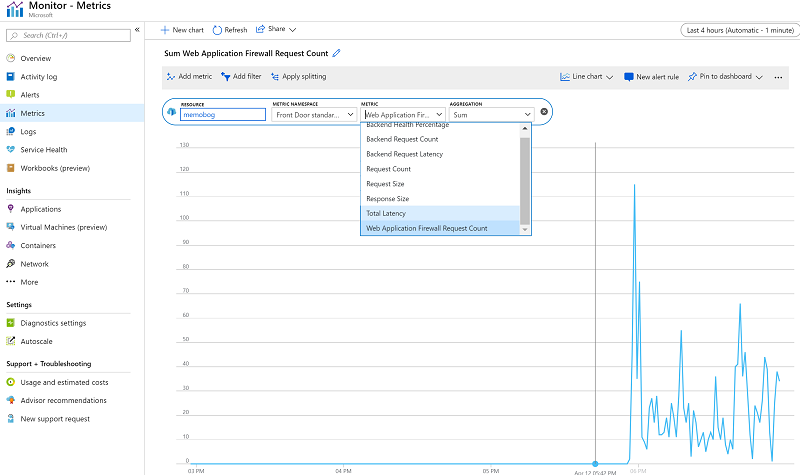Click the metric list scrollbar thumb

tap(524, 181)
